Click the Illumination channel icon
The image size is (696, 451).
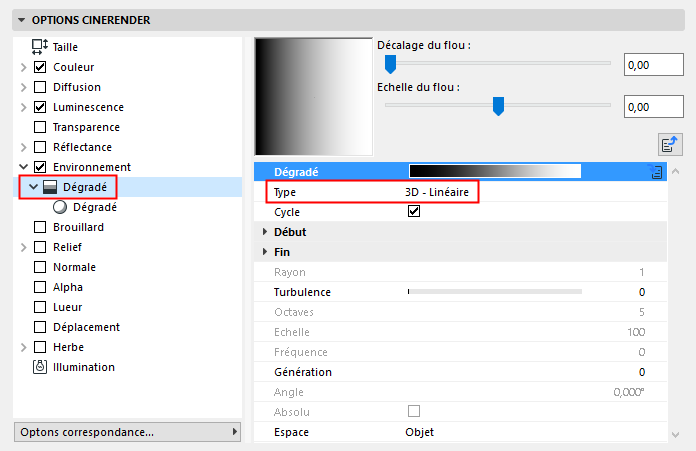[x=40, y=367]
